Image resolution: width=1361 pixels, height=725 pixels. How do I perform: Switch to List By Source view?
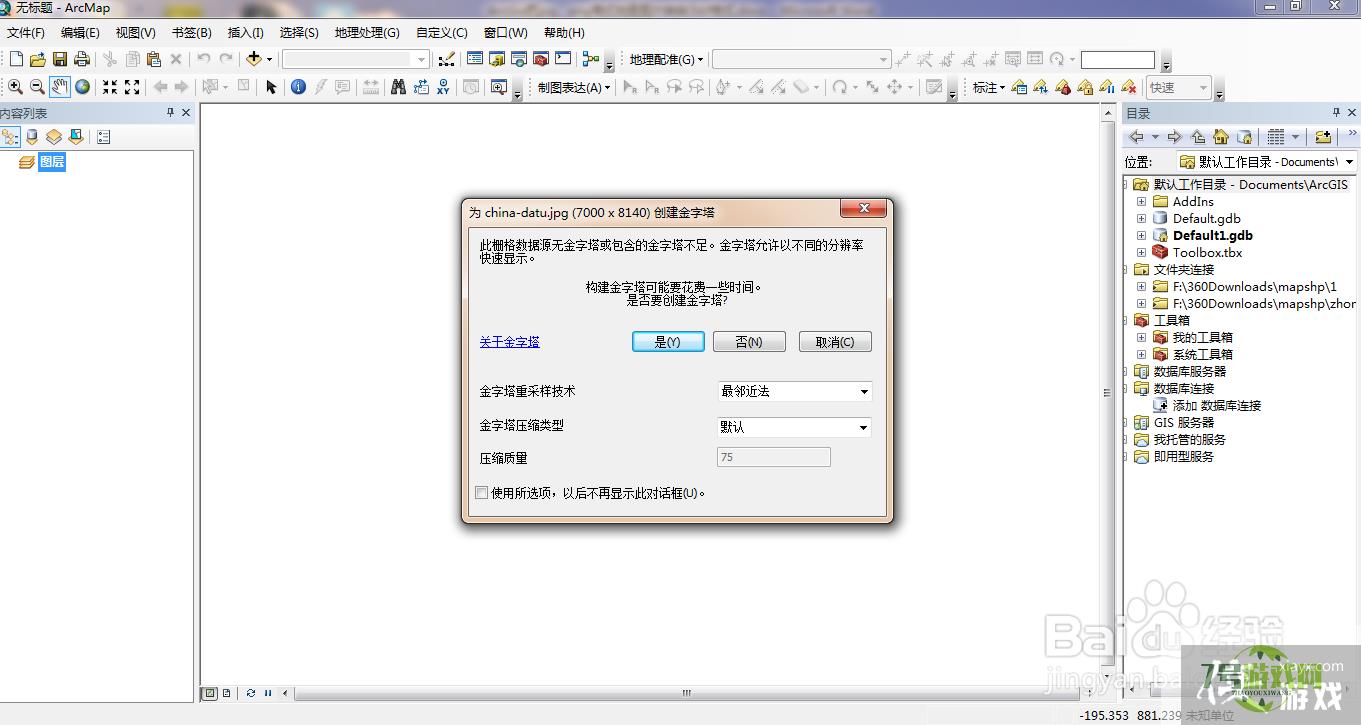[x=32, y=137]
